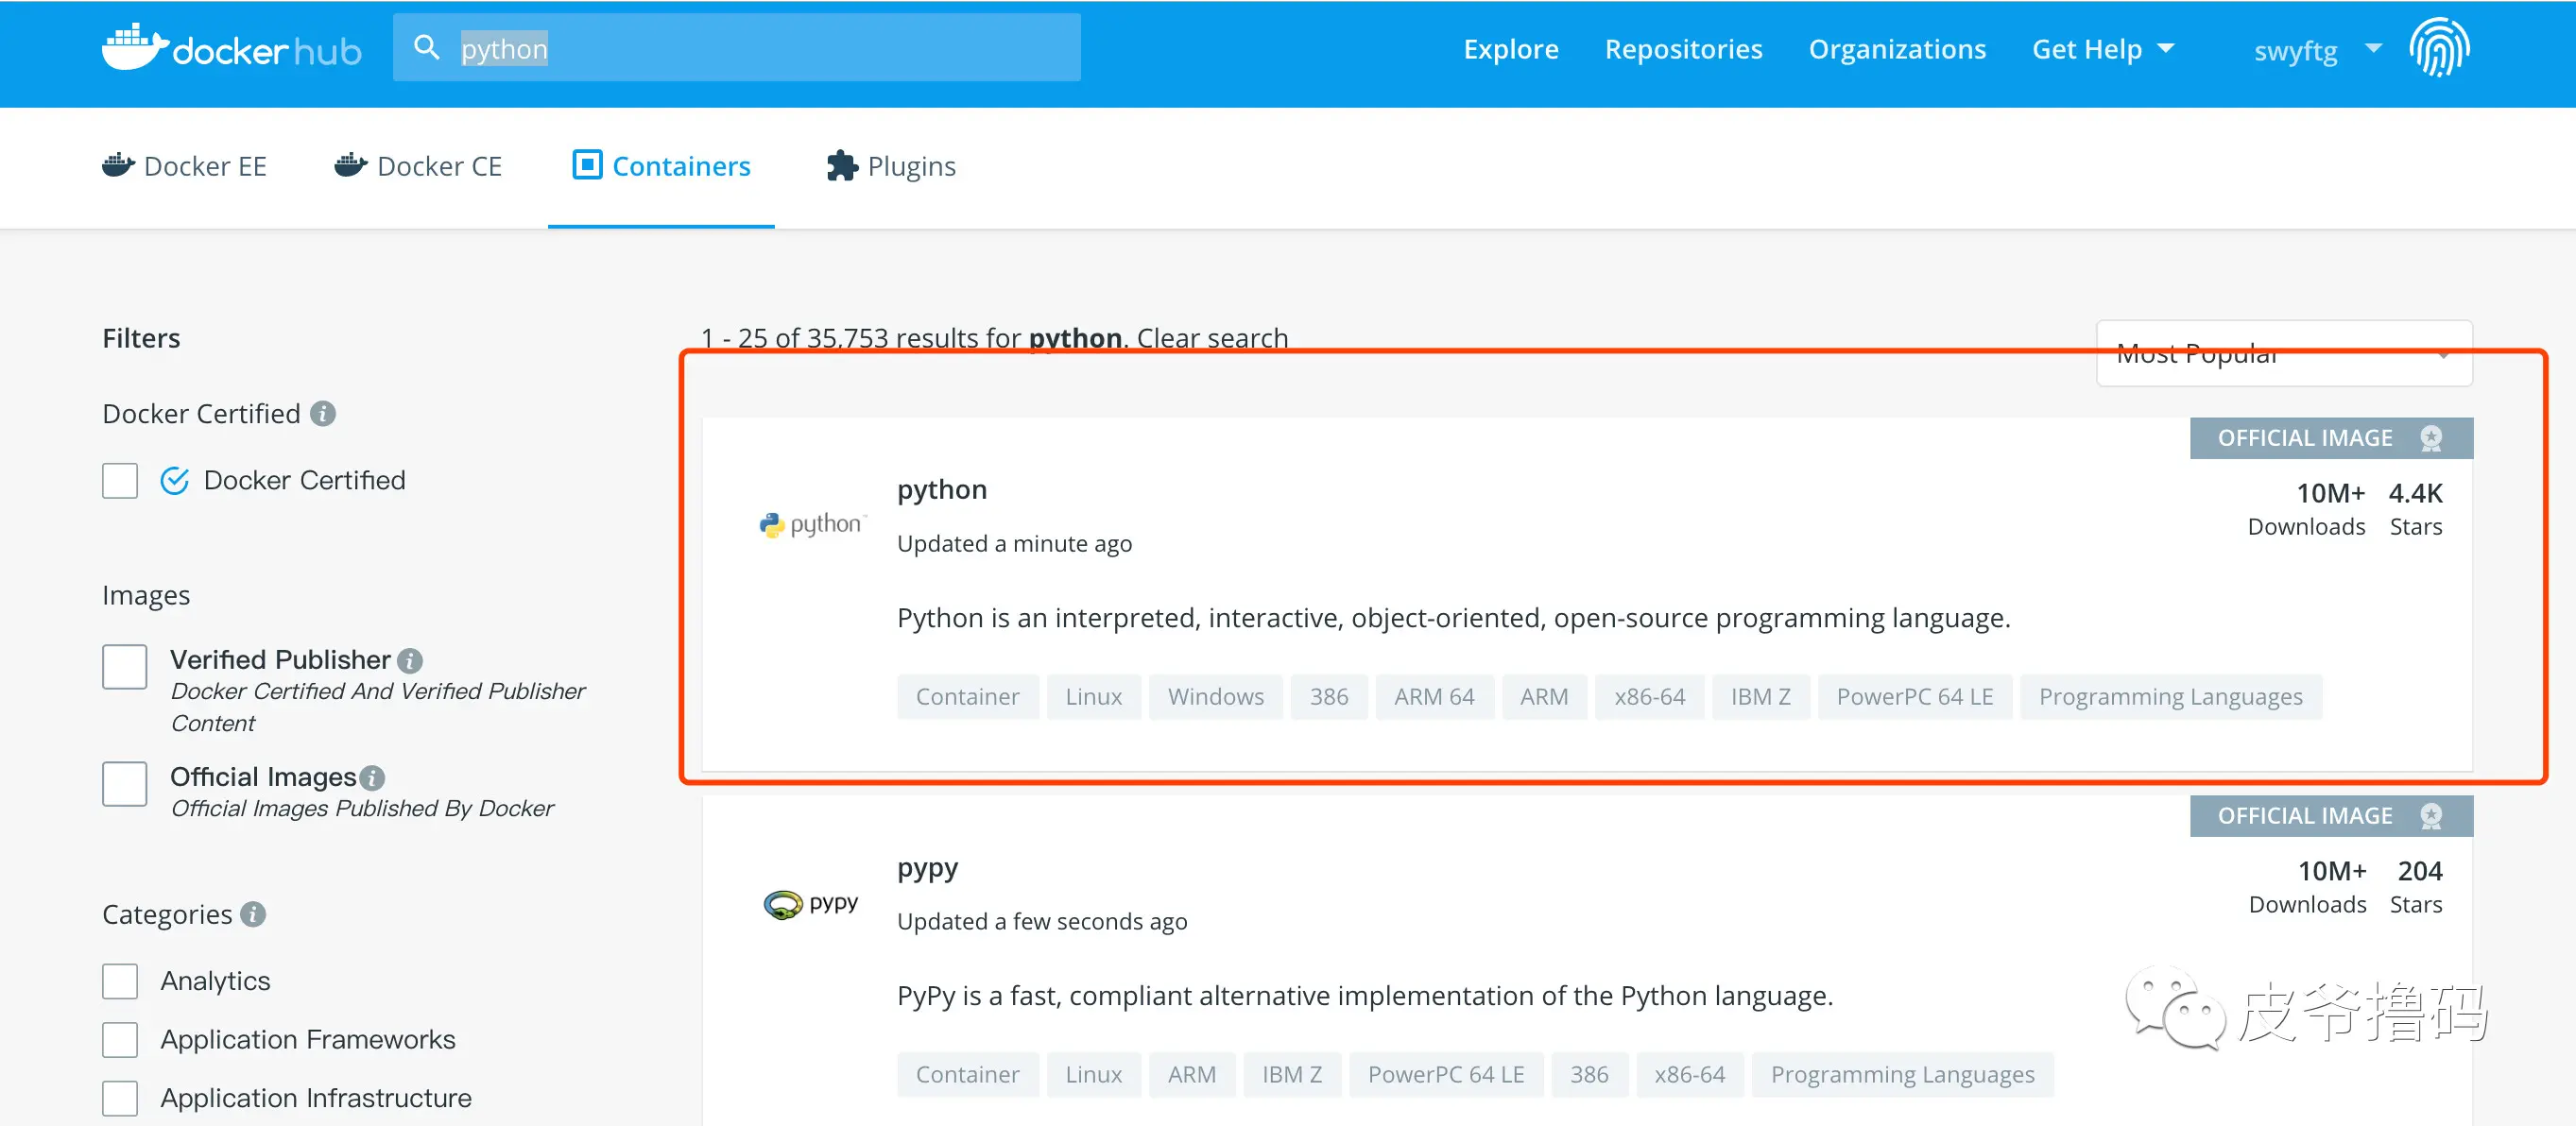
Task: Tick the Analytics category checkbox
Action: (120, 981)
